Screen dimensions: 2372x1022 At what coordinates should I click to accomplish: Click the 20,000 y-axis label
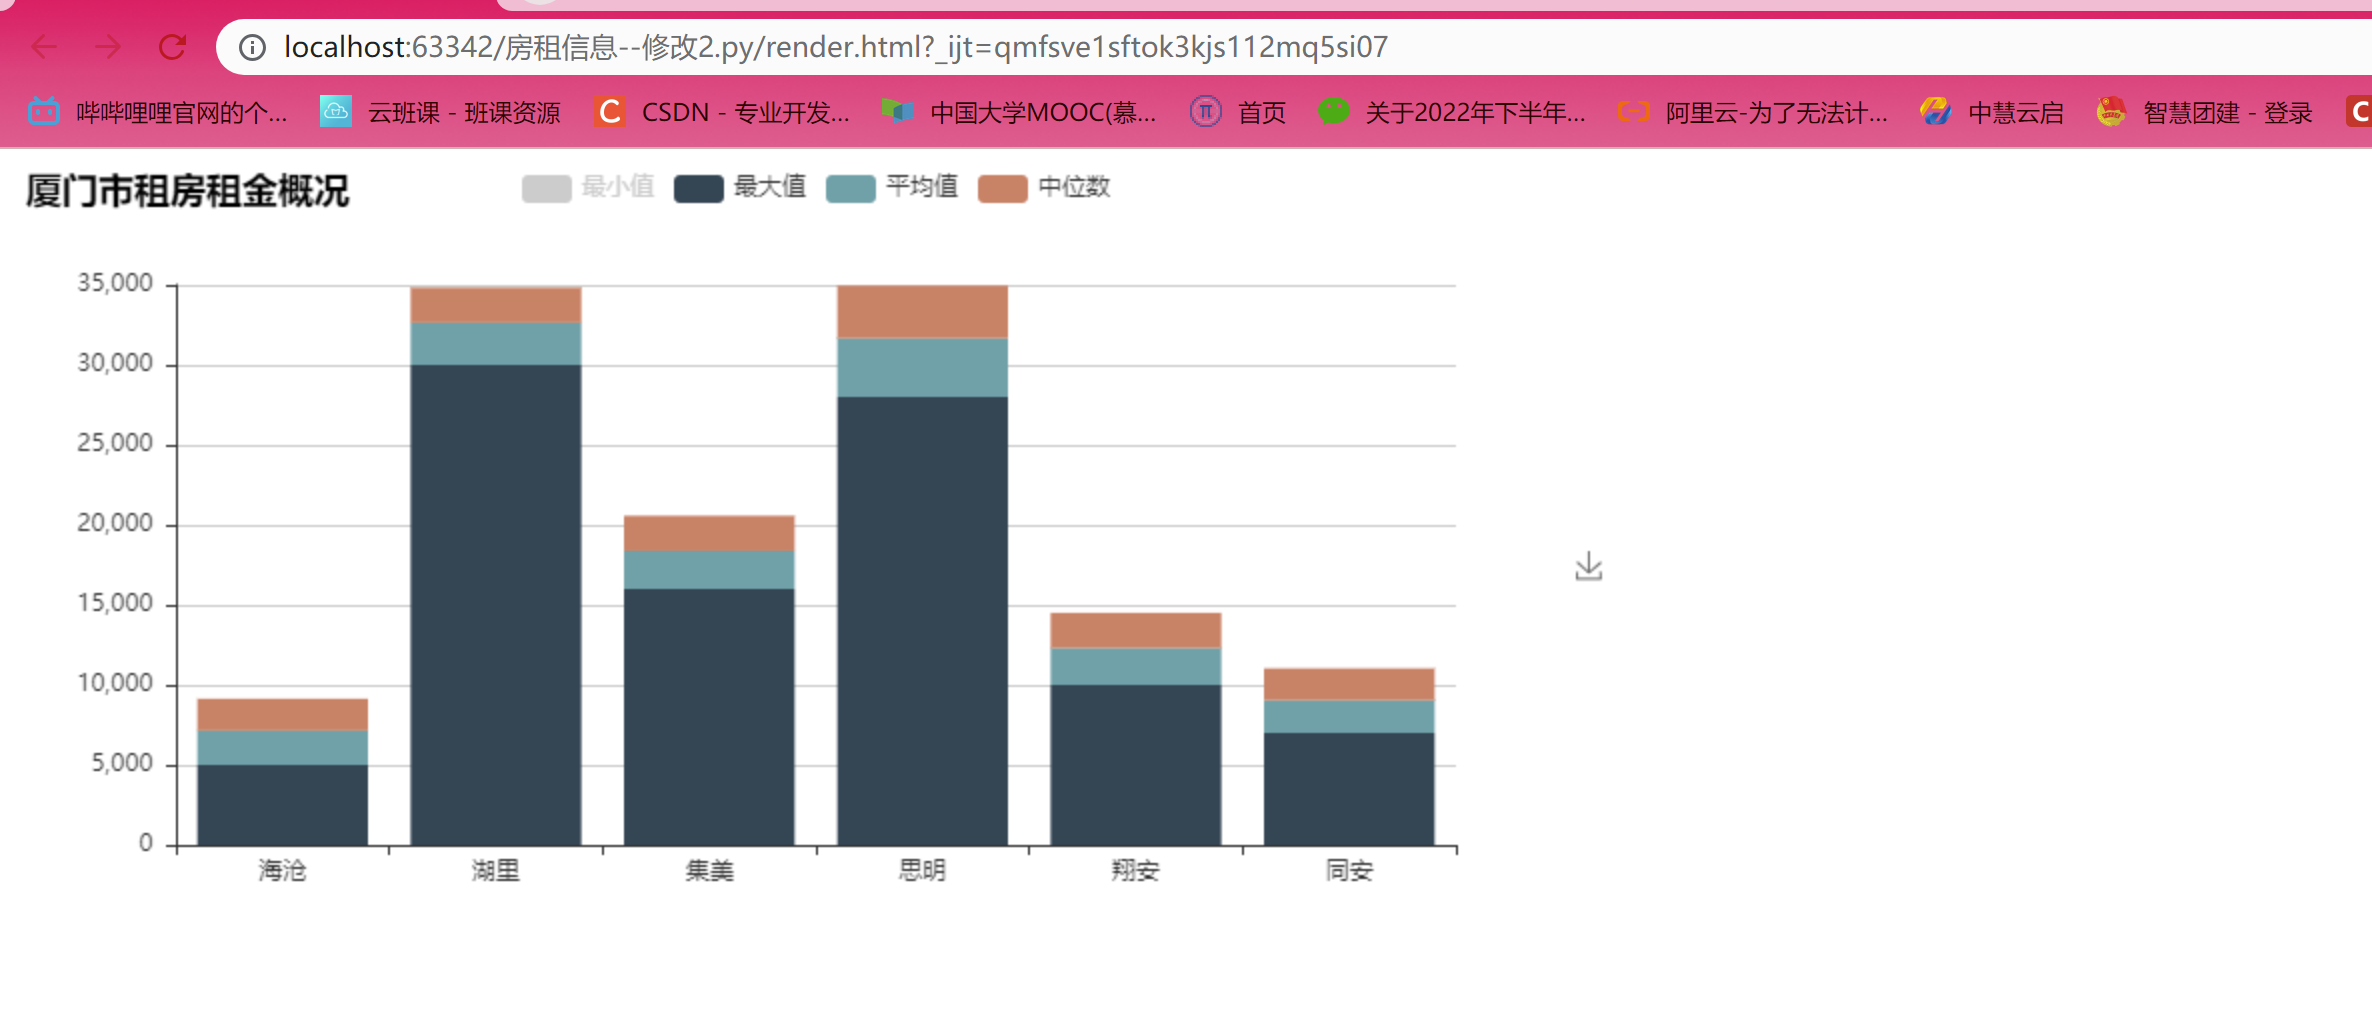coord(115,523)
